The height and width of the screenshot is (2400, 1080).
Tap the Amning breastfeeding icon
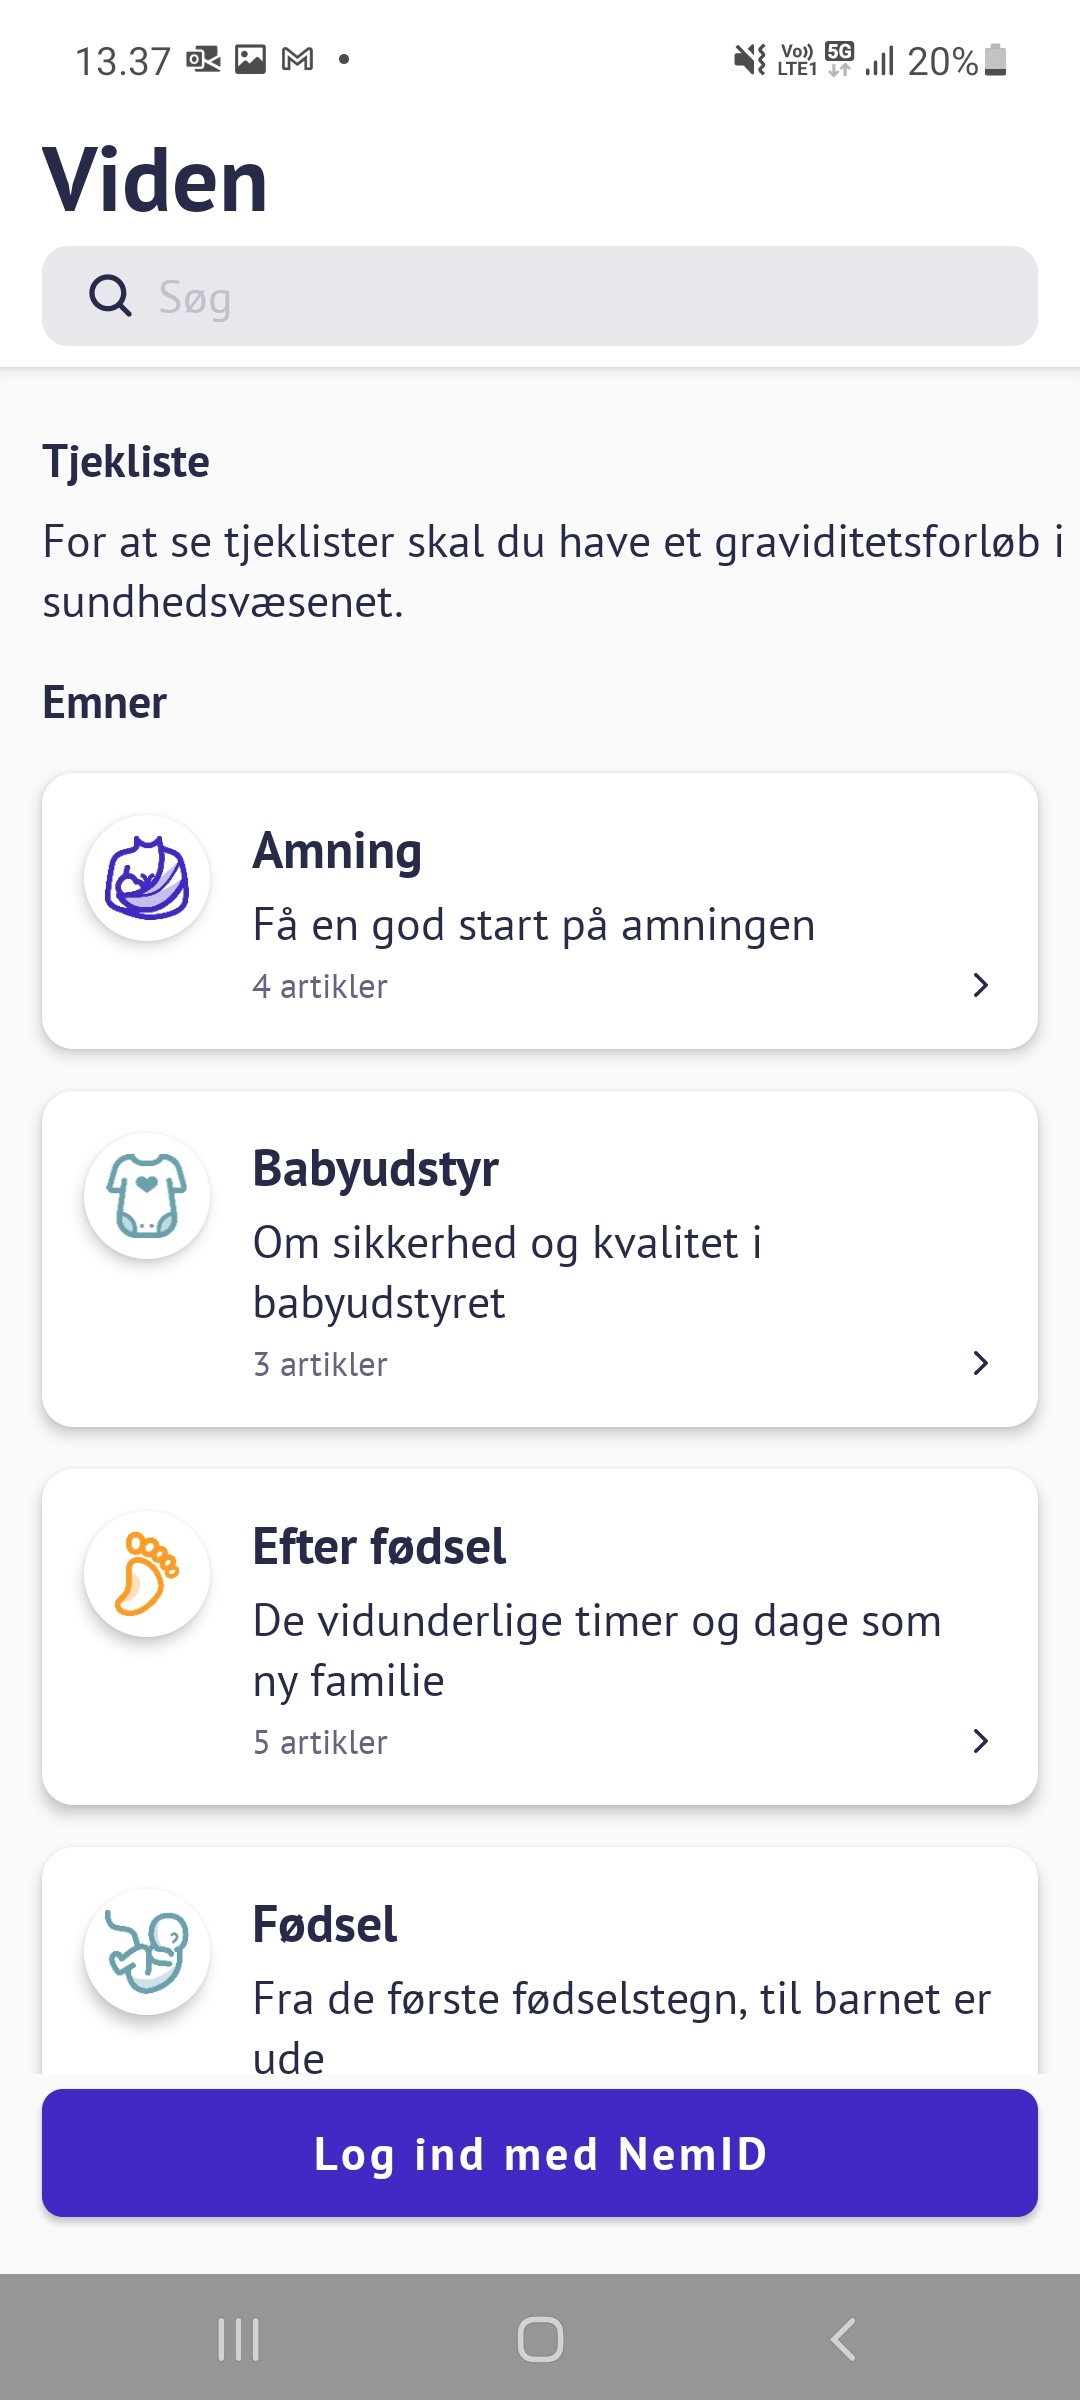(147, 879)
